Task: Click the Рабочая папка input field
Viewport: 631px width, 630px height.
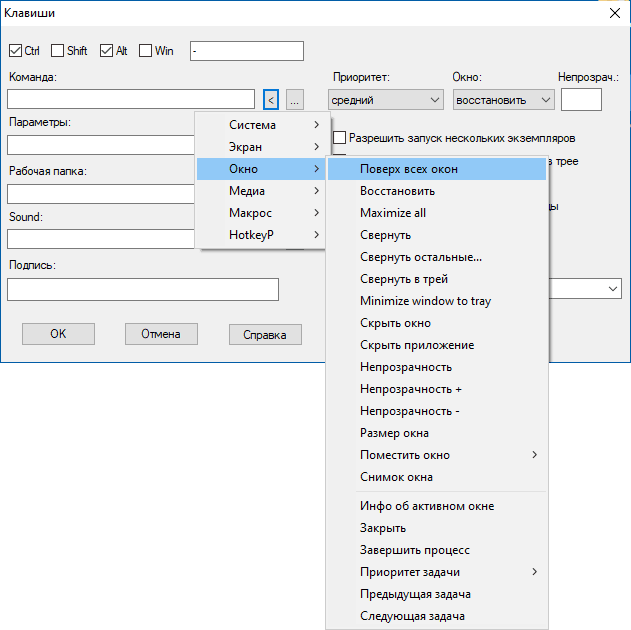Action: click(x=101, y=194)
